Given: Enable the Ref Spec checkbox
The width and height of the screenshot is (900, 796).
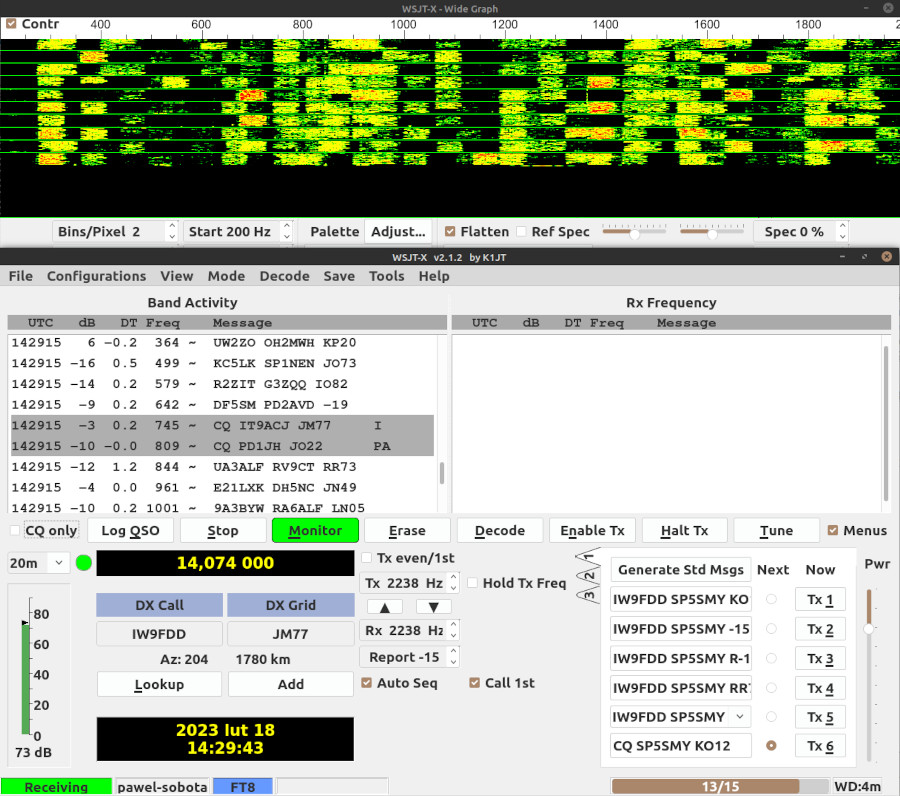Looking at the screenshot, I should pos(521,231).
